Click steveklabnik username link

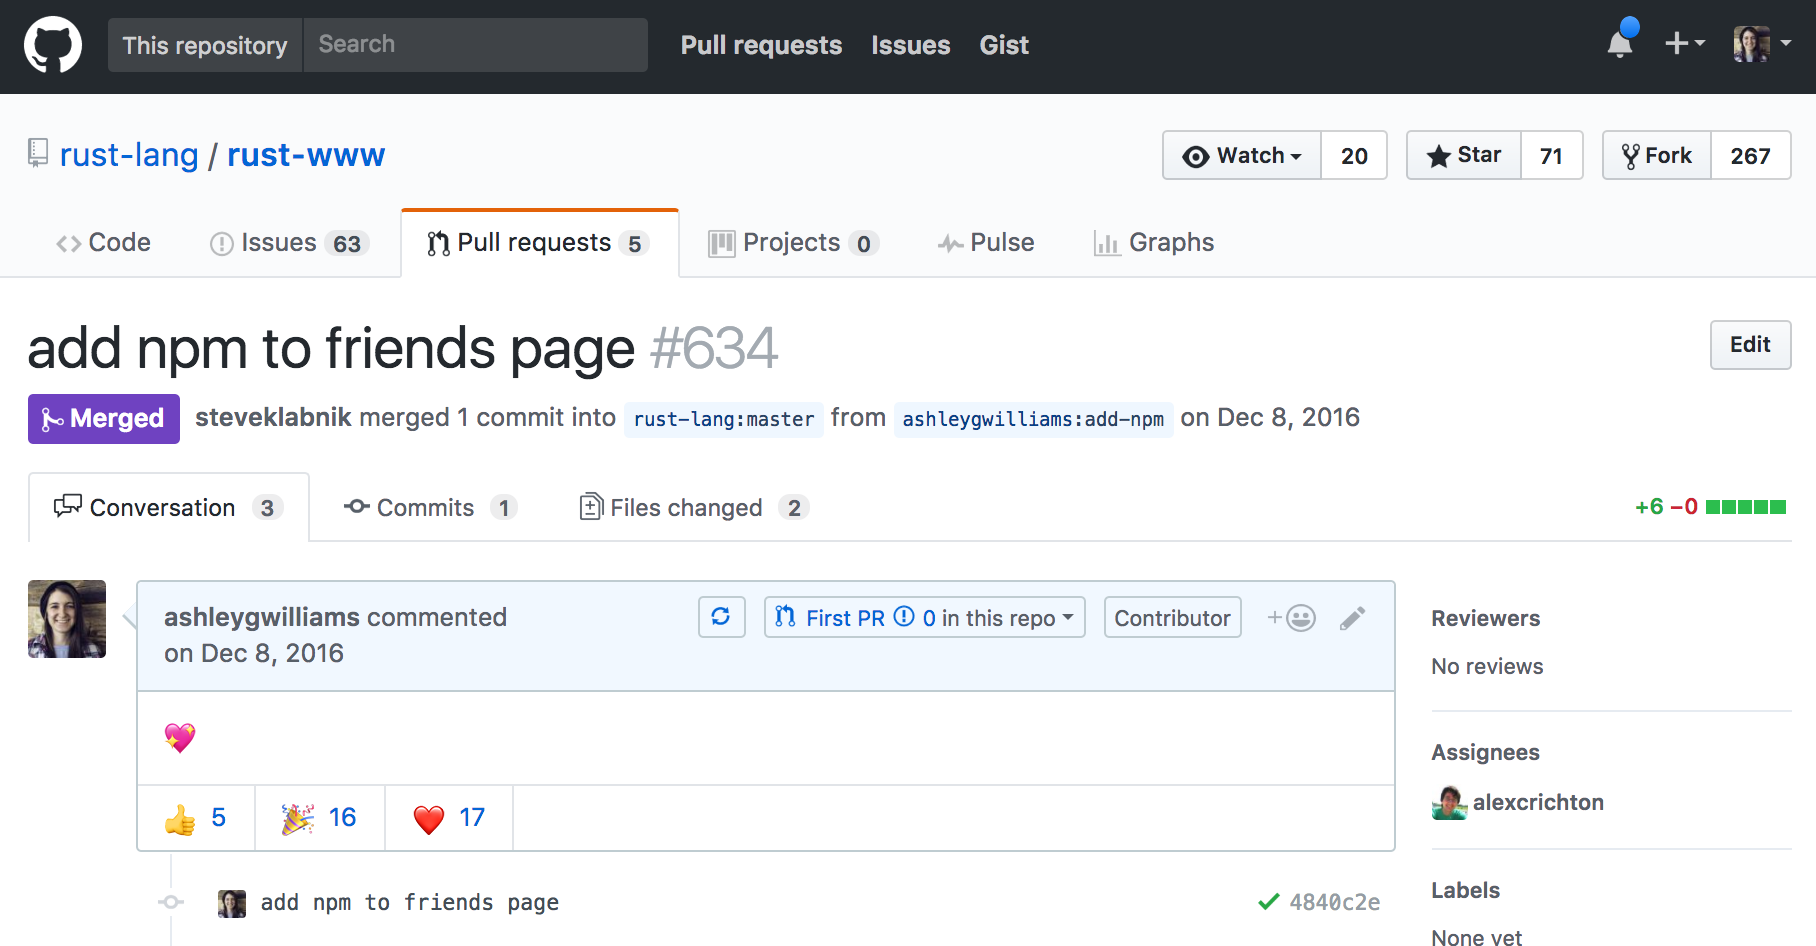(x=273, y=417)
